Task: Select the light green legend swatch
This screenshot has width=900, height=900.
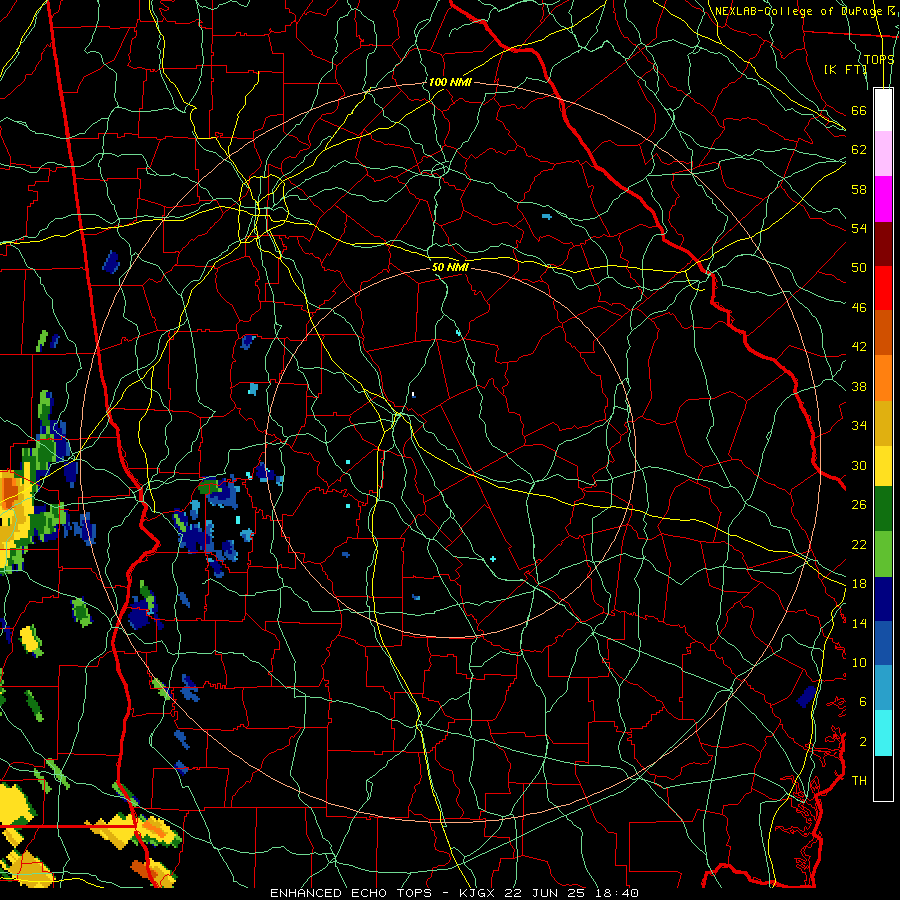Action: [883, 554]
